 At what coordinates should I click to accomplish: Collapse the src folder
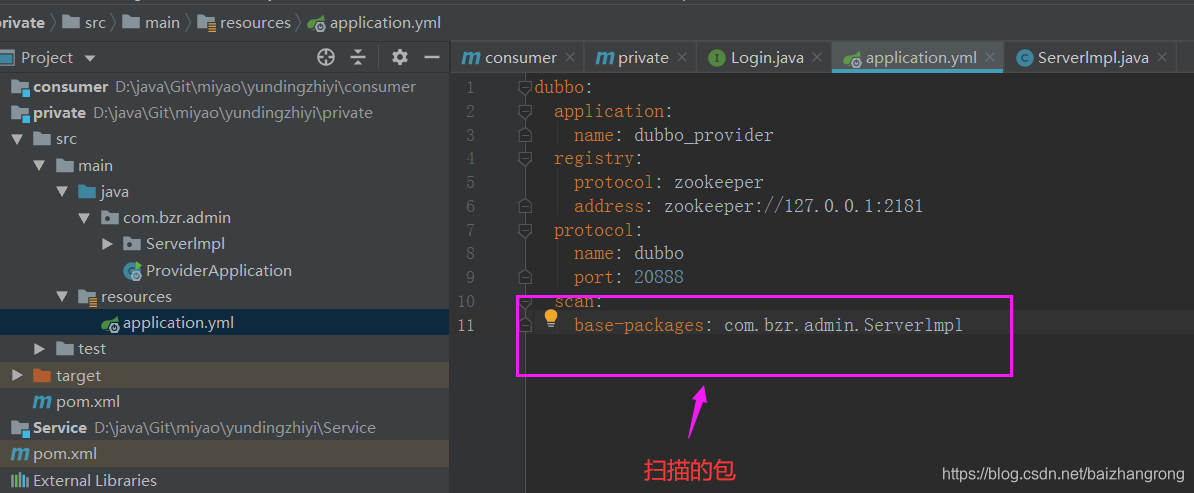(17, 139)
